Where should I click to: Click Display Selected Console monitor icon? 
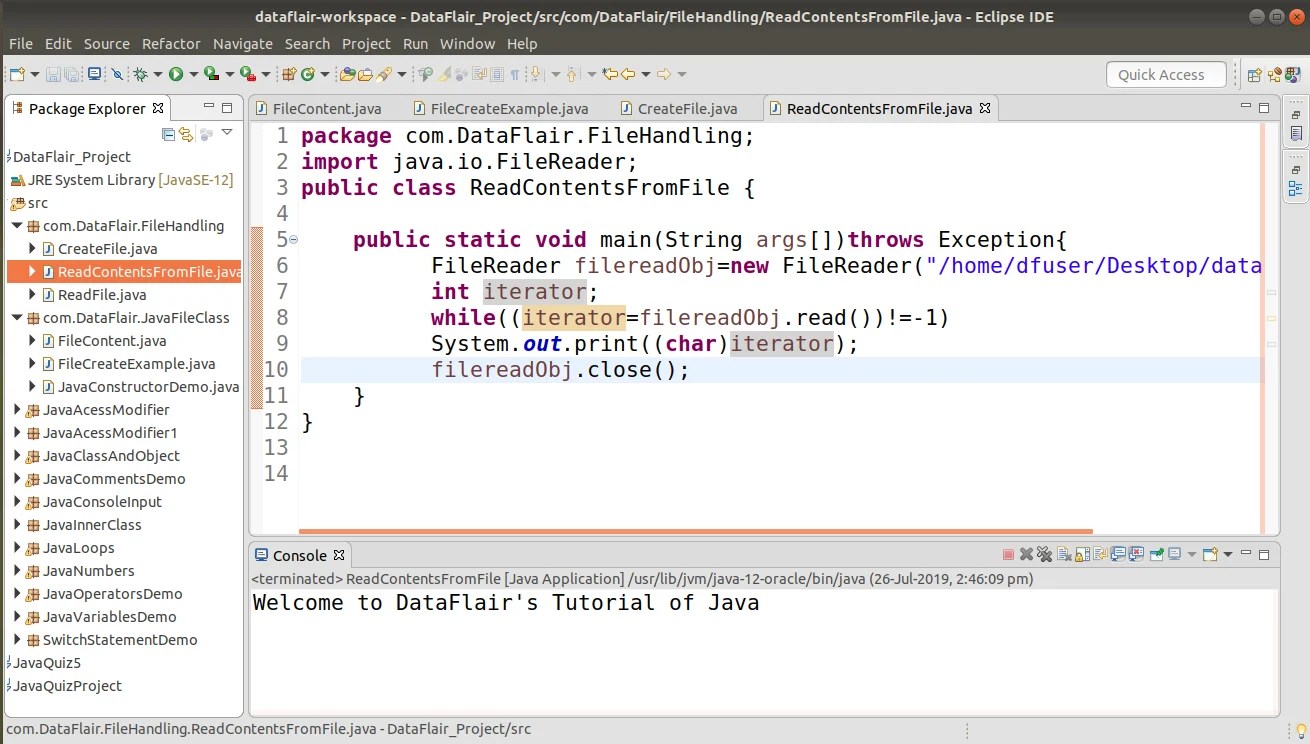pos(1175,555)
